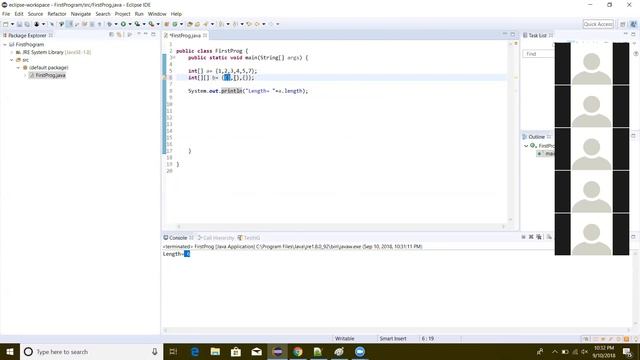This screenshot has width=640, height=360.
Task: Click the Save toolbar icon
Action: 19,24
